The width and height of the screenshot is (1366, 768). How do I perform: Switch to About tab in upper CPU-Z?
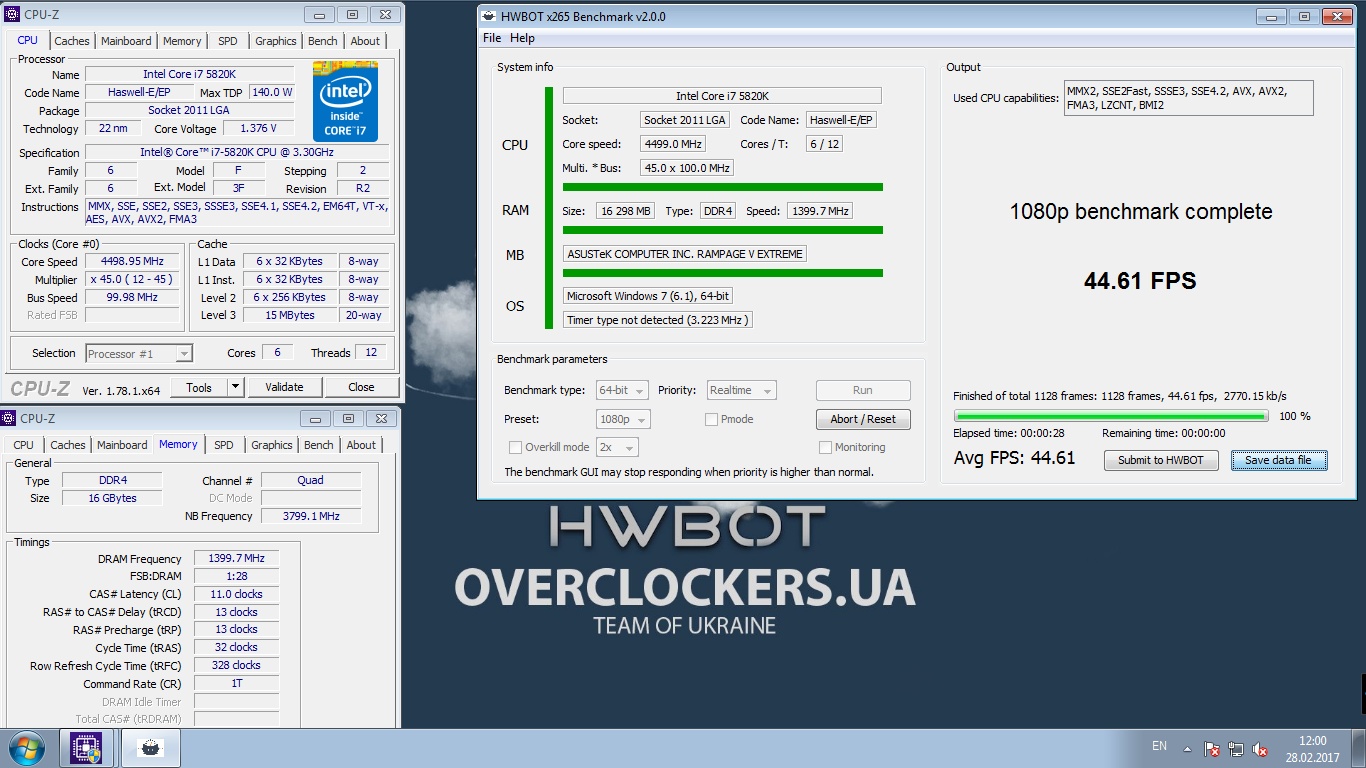pos(365,41)
